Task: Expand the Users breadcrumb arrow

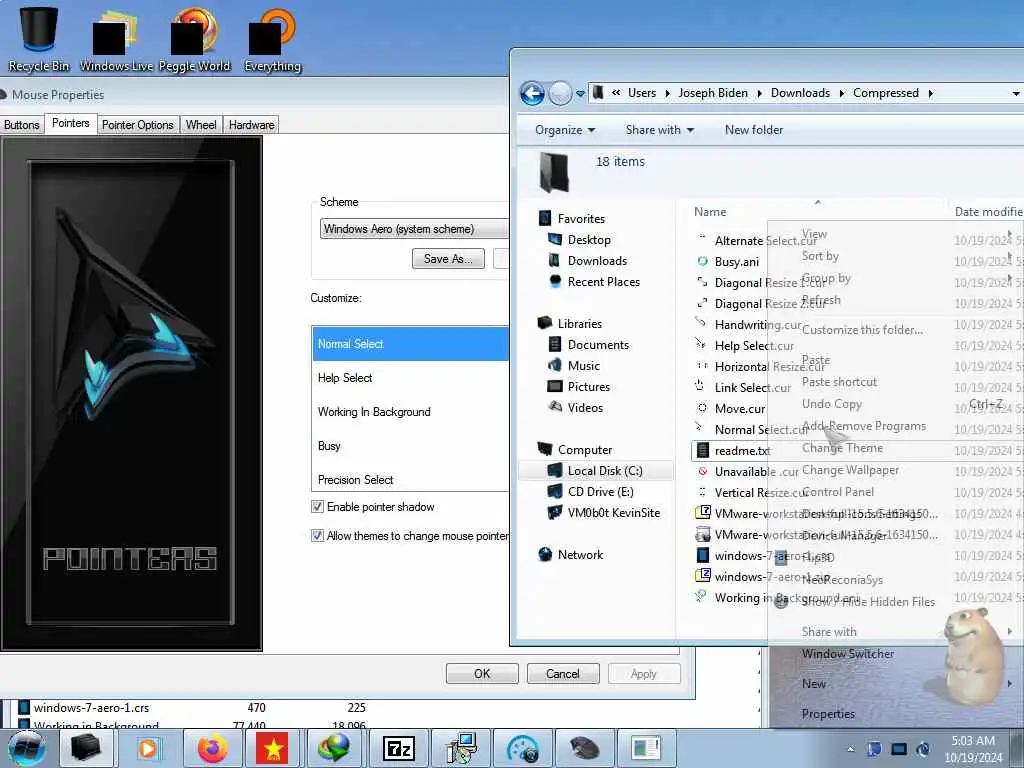Action: click(667, 93)
